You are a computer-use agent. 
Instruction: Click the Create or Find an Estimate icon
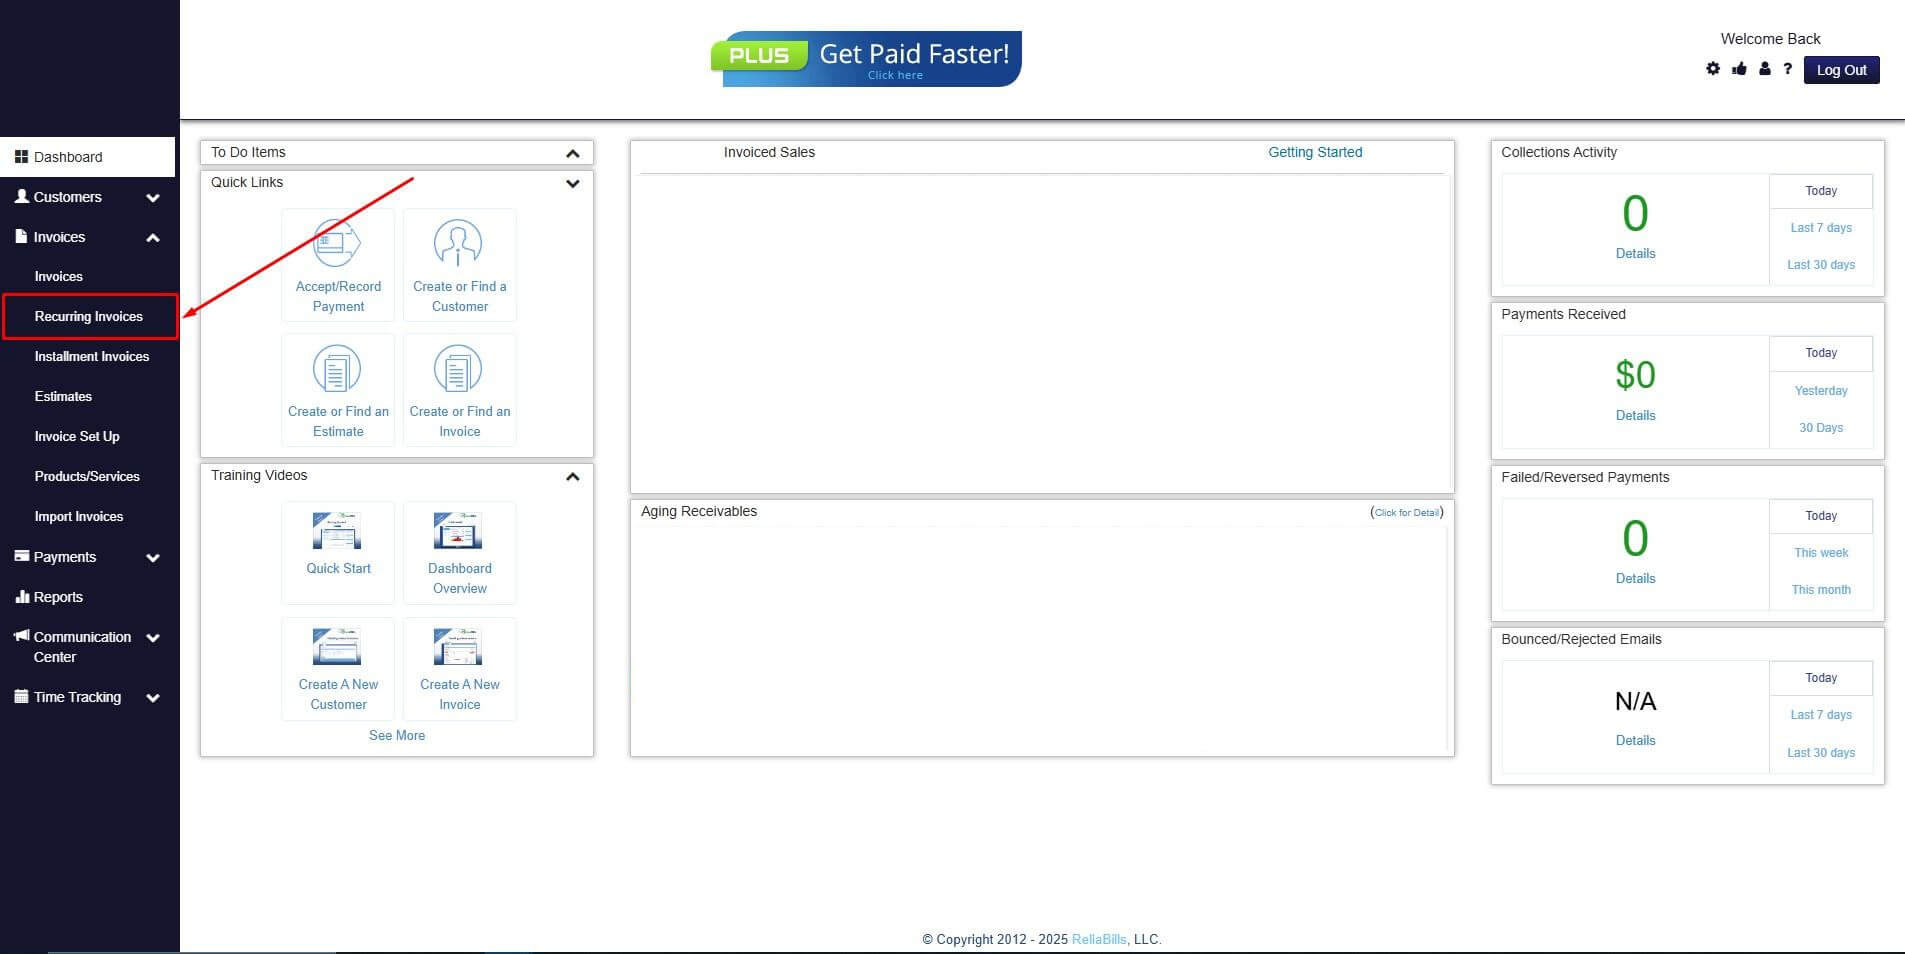pos(337,369)
